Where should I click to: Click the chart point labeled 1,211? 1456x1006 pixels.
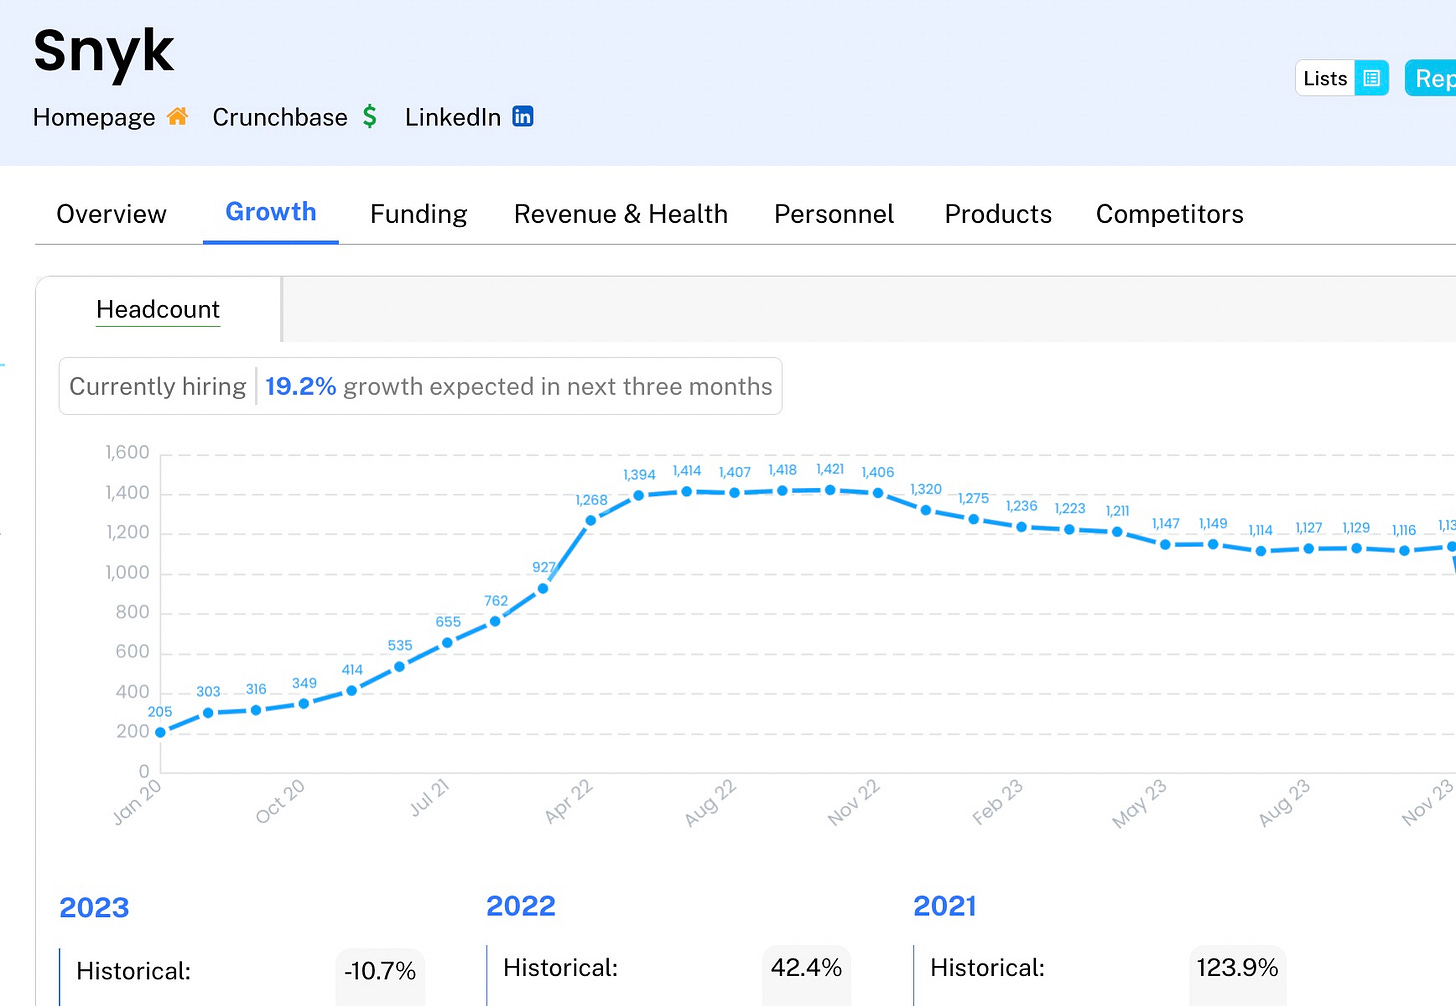pos(1117,532)
